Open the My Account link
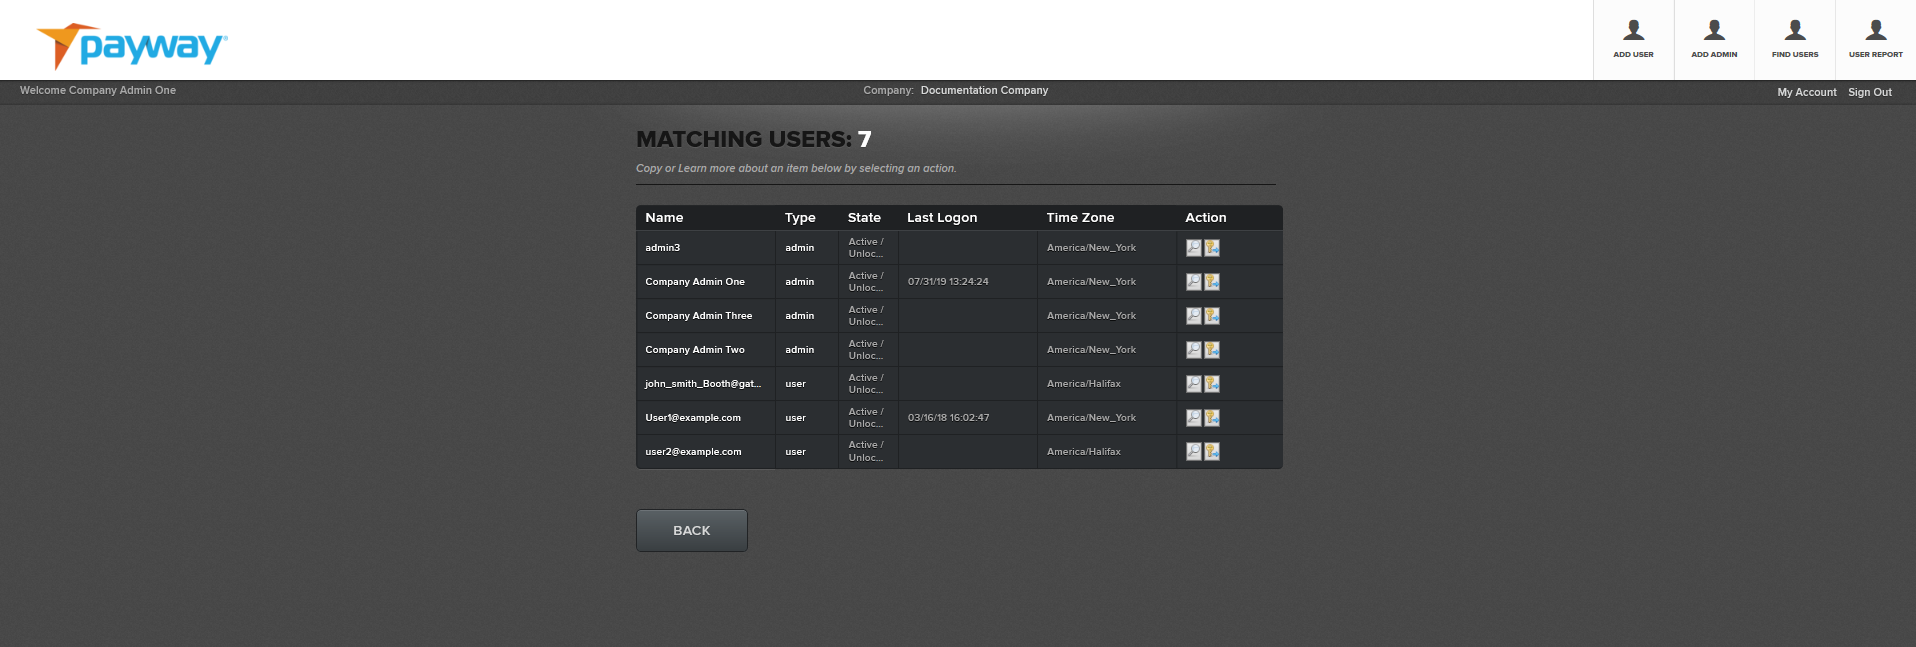Screen dimensions: 1916x647 tap(1806, 92)
